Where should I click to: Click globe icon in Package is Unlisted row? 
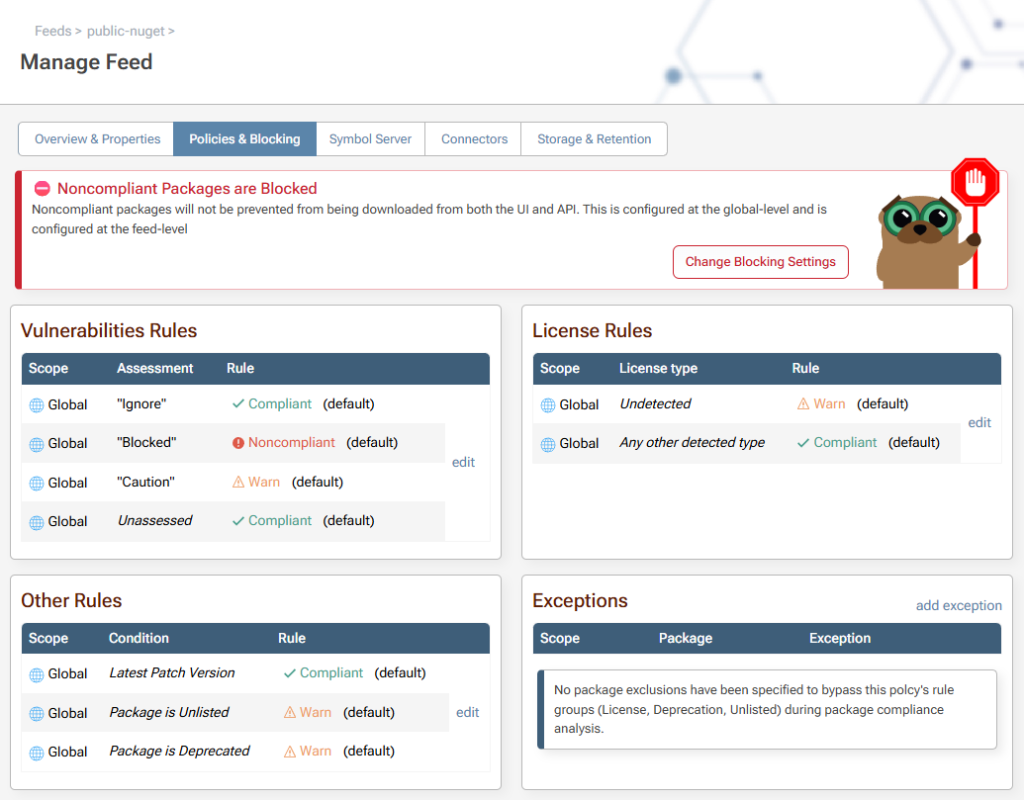pos(37,713)
